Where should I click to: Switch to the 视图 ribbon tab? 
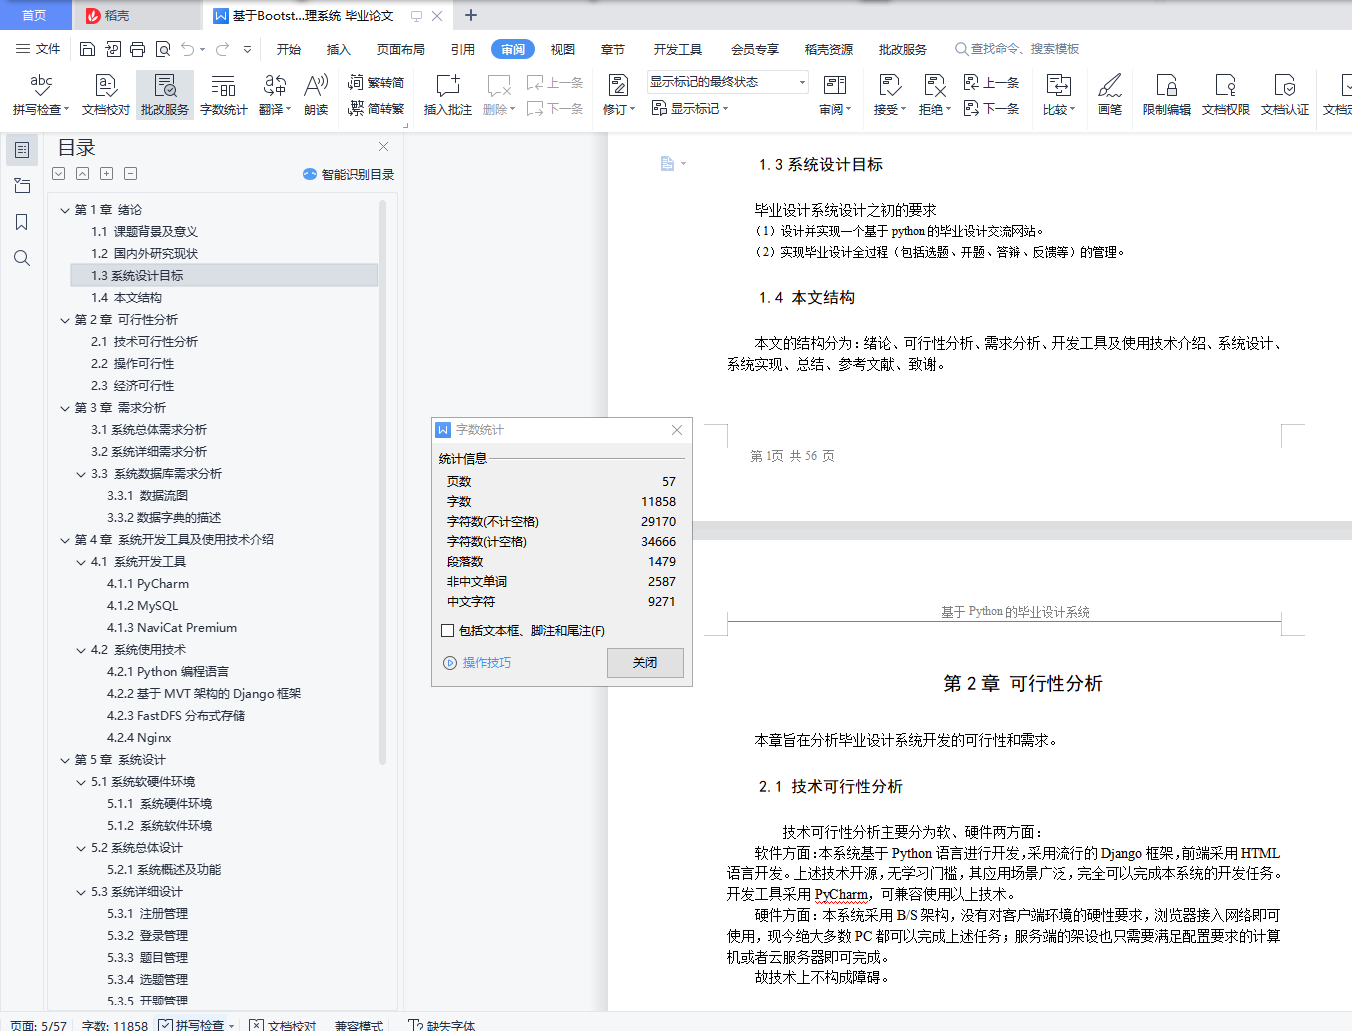point(563,49)
